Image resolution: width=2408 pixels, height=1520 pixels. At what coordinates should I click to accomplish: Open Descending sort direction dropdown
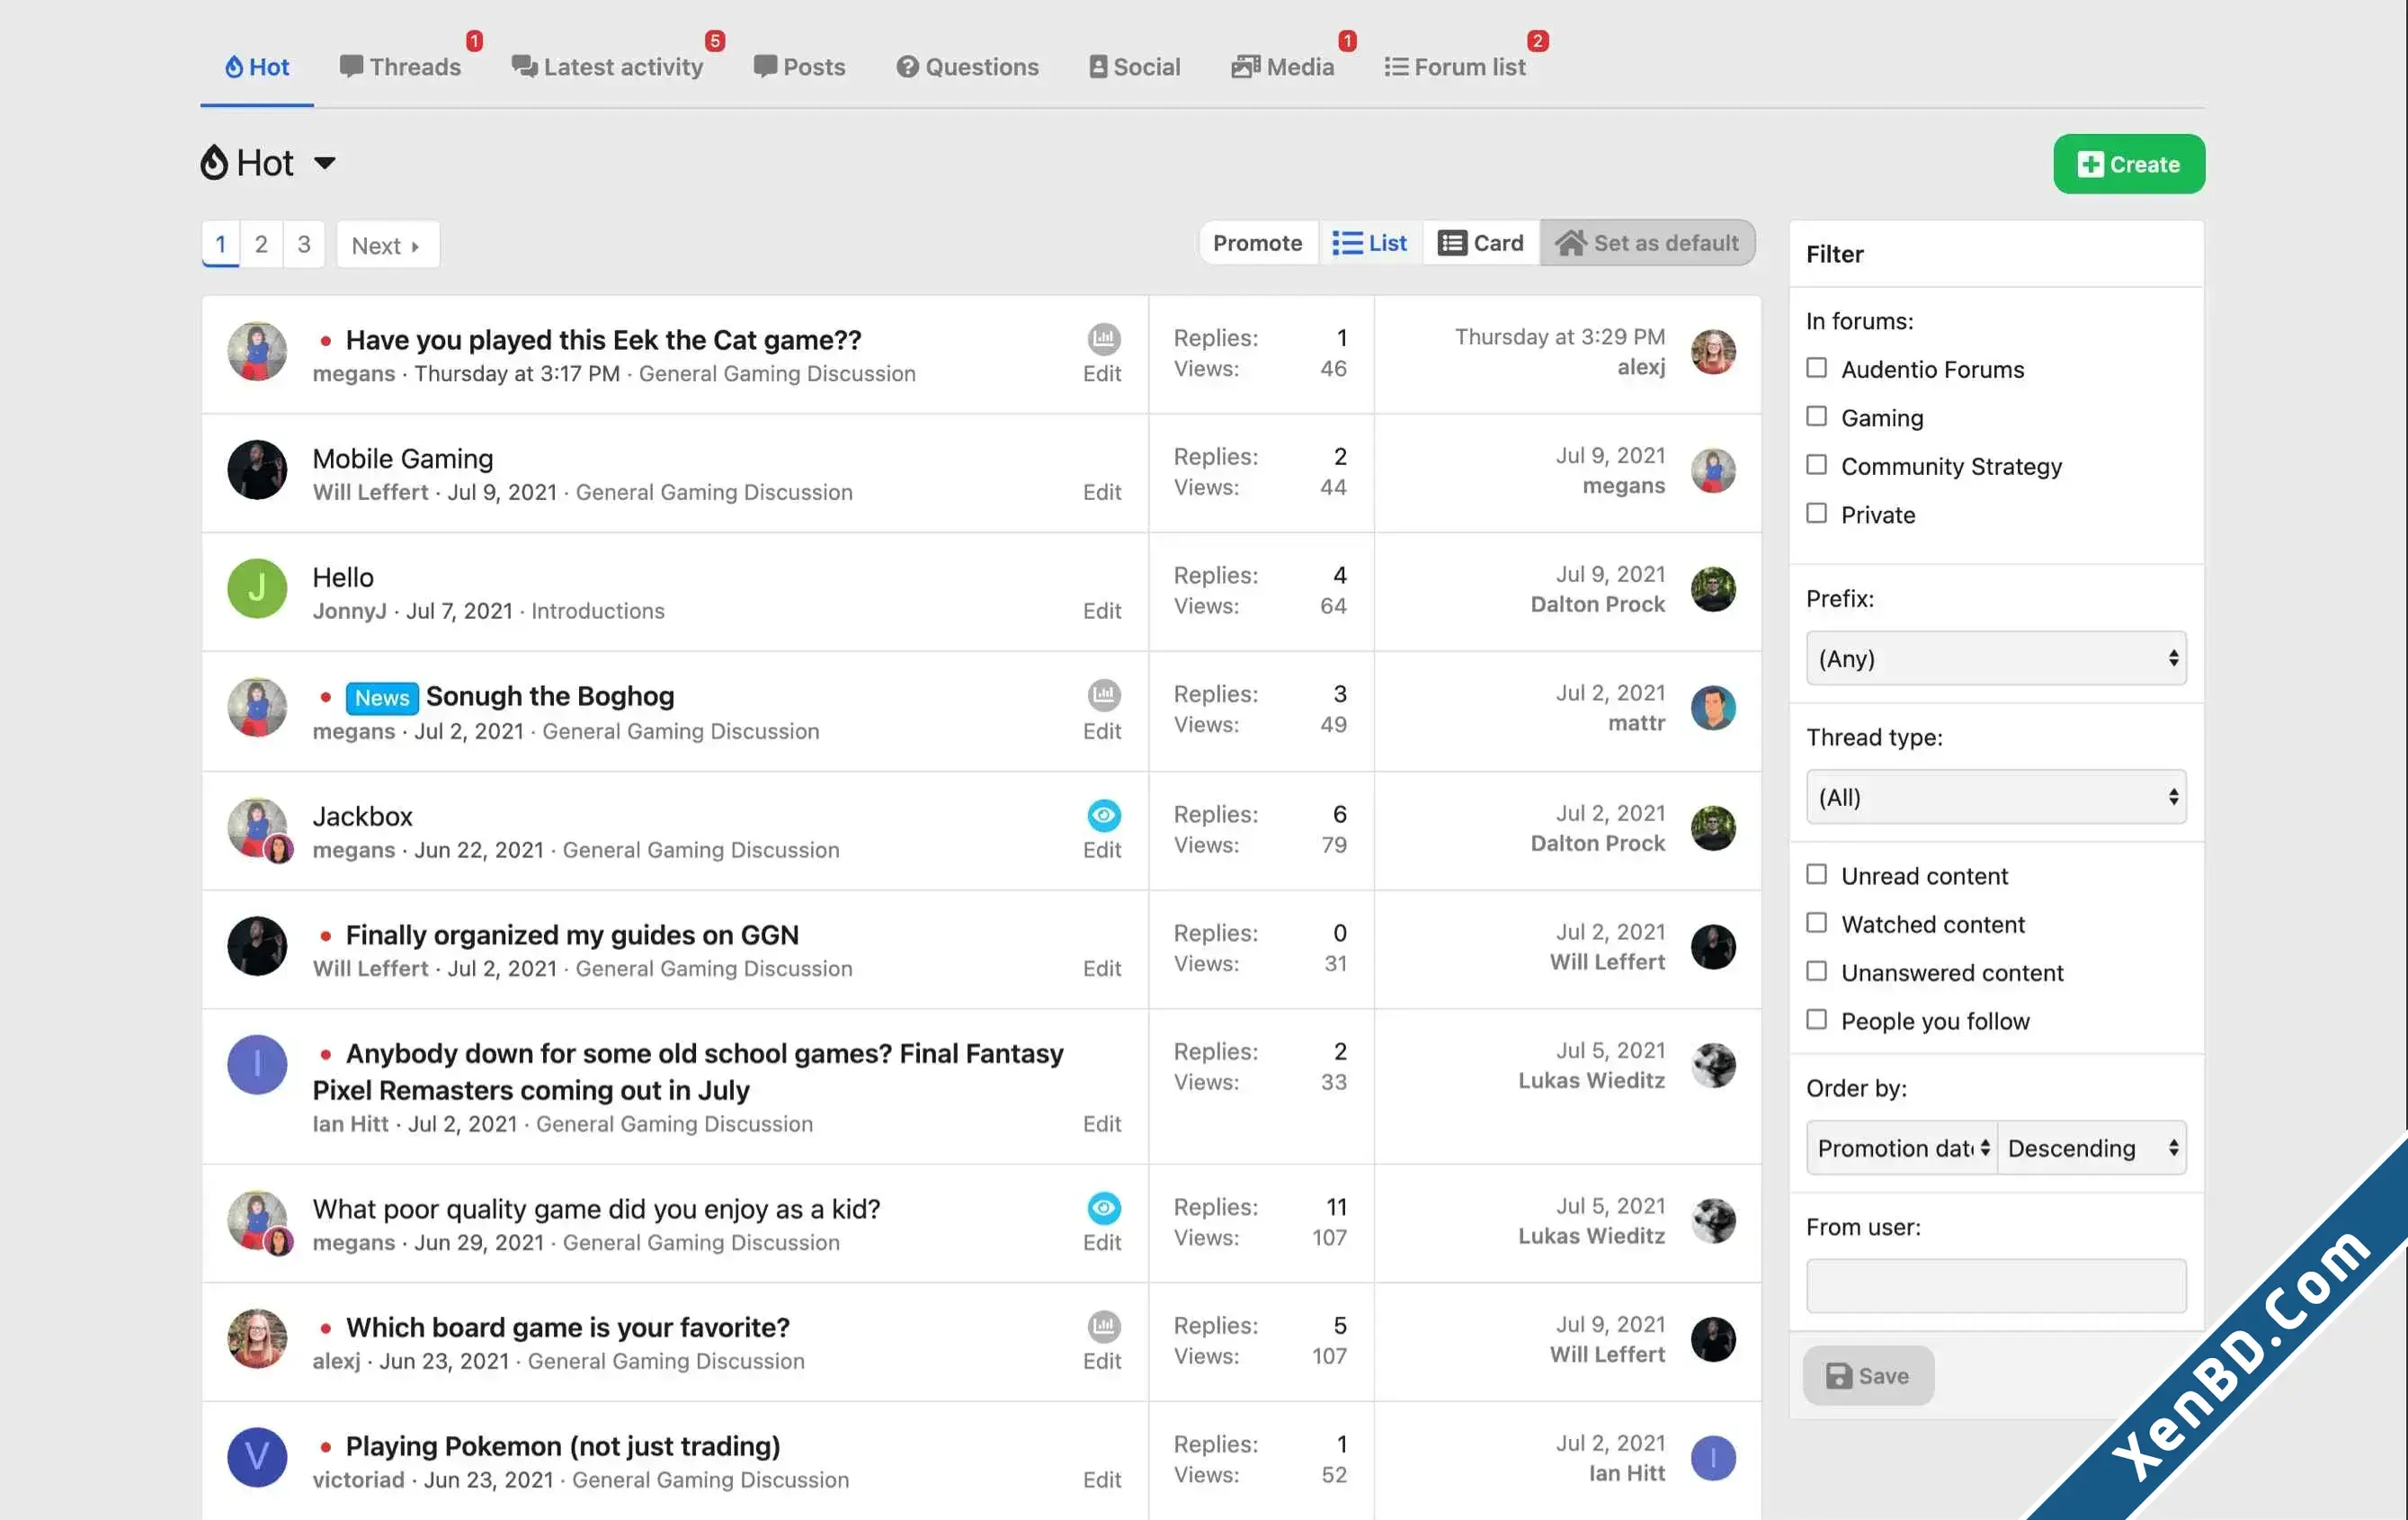[2091, 1148]
